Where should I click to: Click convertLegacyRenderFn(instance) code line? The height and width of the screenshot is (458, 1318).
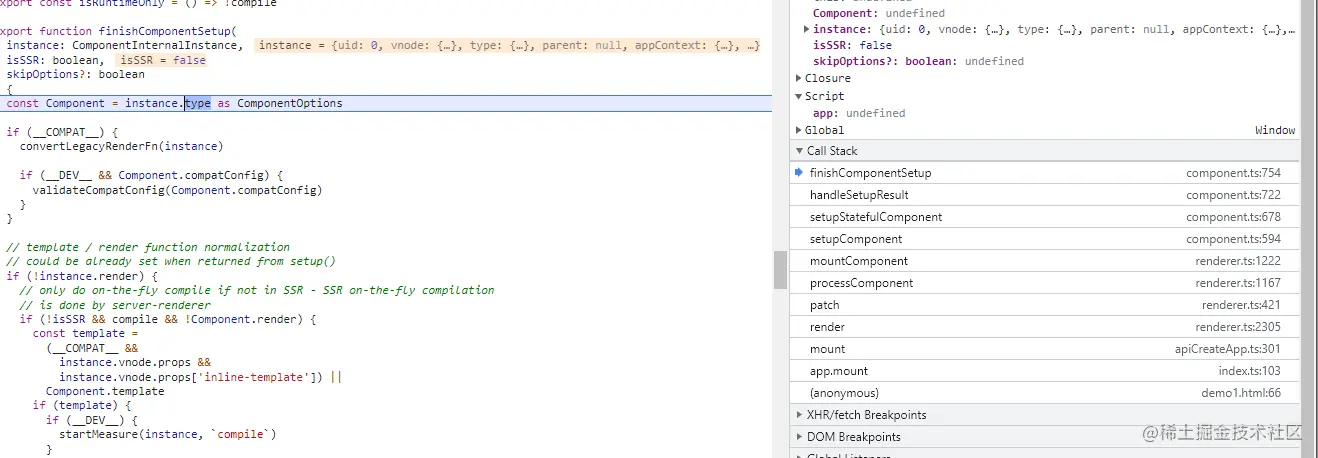(x=121, y=146)
